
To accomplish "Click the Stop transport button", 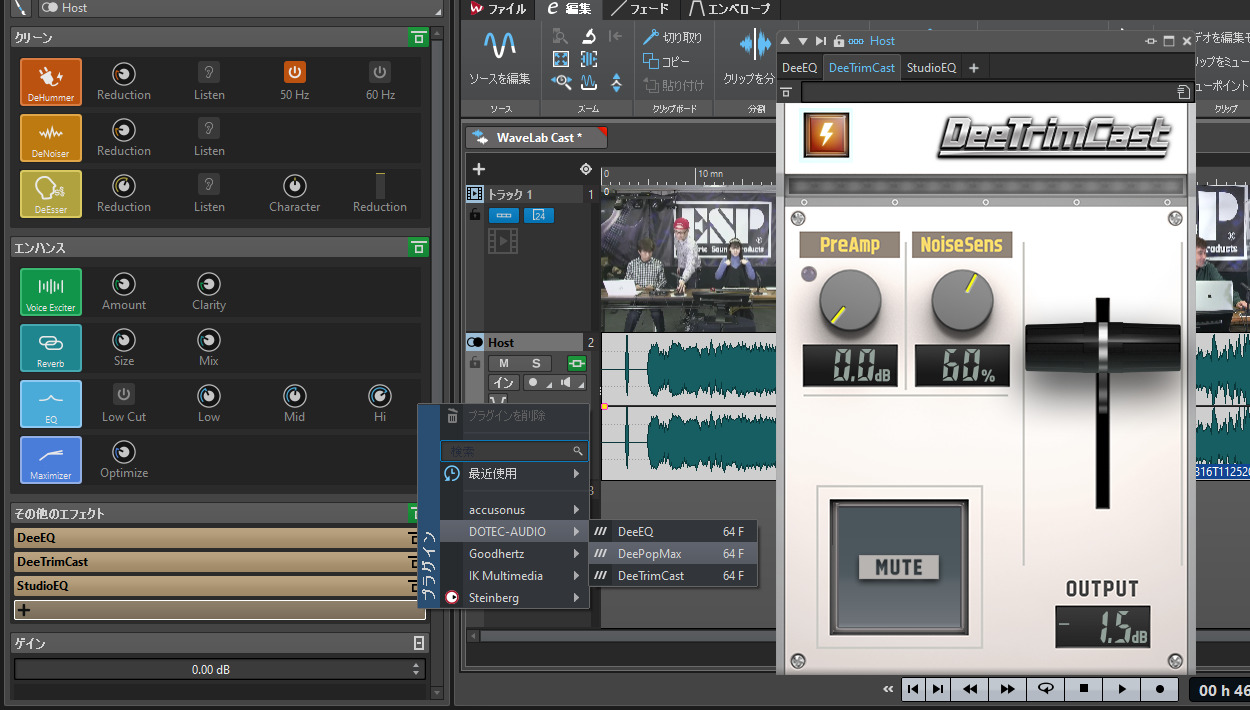I will pos(1084,689).
